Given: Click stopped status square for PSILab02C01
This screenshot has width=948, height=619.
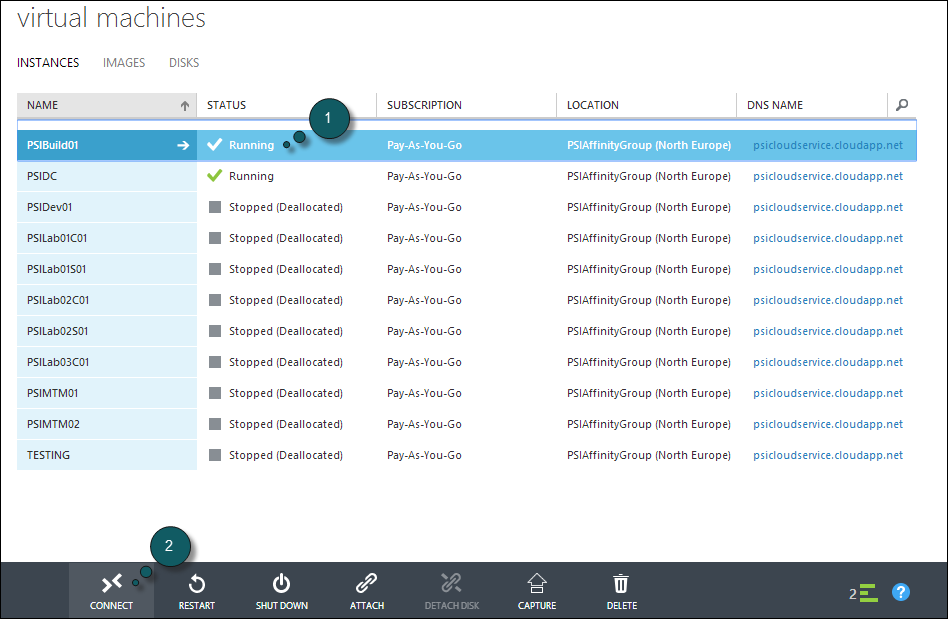Looking at the screenshot, I should click(x=215, y=300).
